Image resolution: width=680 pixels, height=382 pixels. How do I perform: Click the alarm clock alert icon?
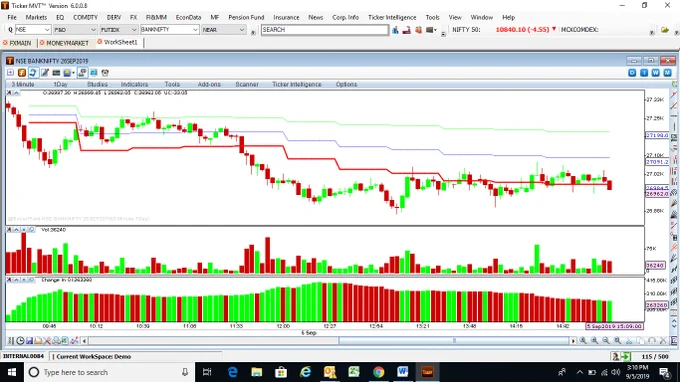click(x=105, y=73)
